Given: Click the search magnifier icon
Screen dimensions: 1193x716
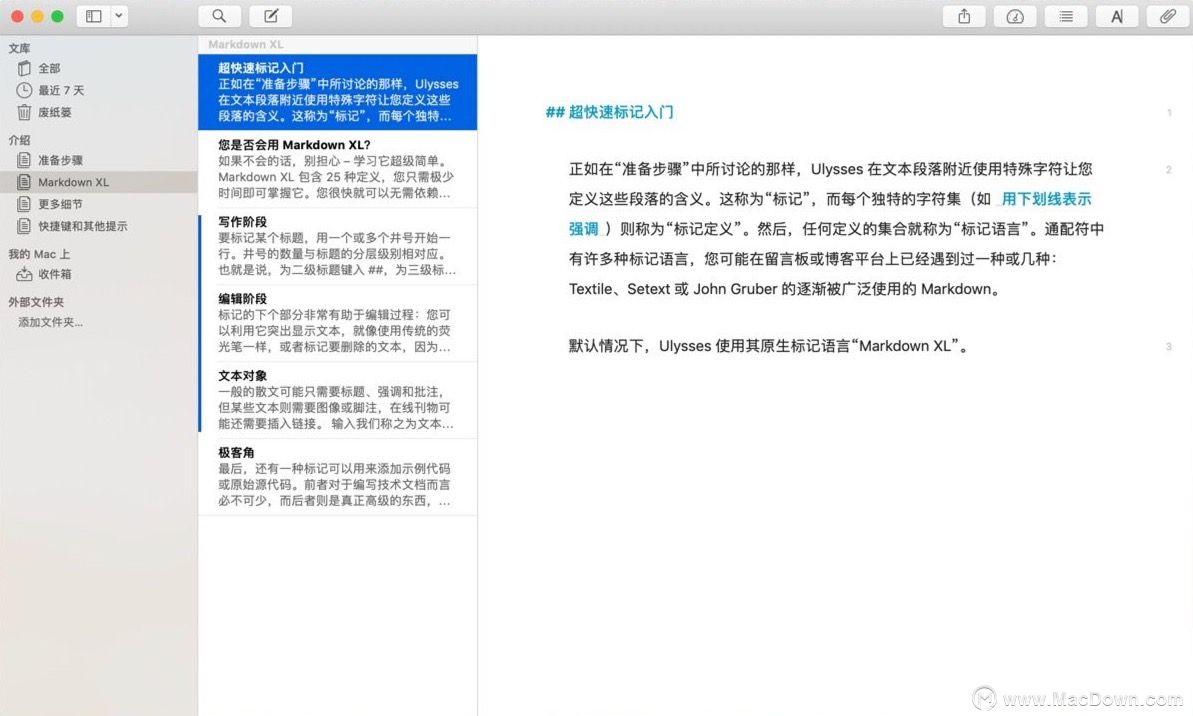Looking at the screenshot, I should click(219, 16).
